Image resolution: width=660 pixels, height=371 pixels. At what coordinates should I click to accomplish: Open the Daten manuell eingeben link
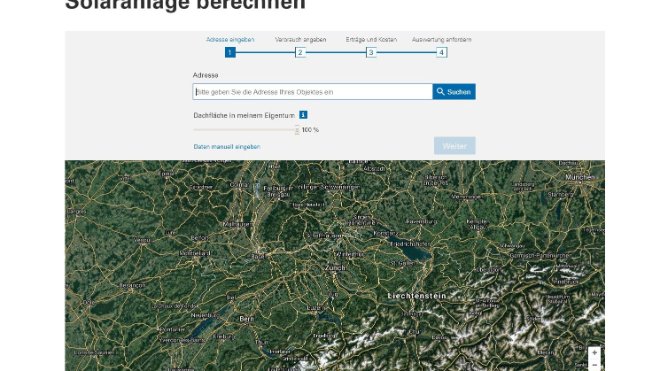pyautogui.click(x=227, y=147)
